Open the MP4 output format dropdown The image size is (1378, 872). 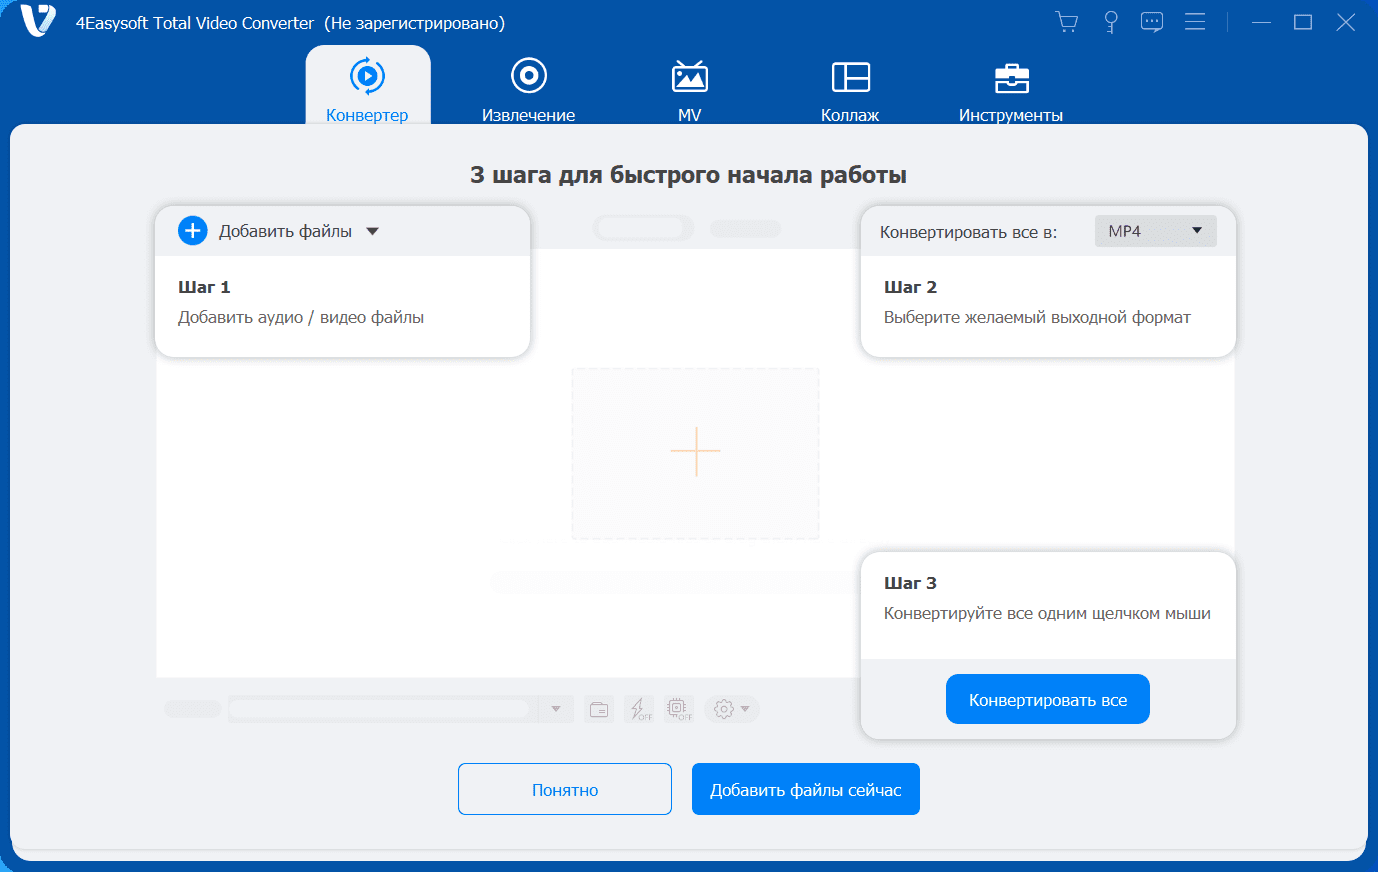click(1156, 231)
